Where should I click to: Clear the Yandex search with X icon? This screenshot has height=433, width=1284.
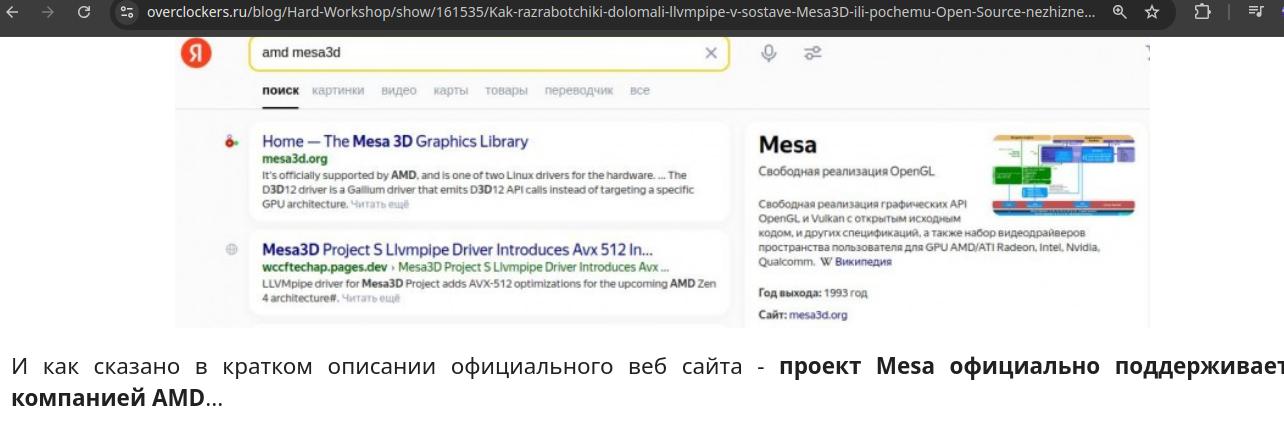(x=711, y=53)
